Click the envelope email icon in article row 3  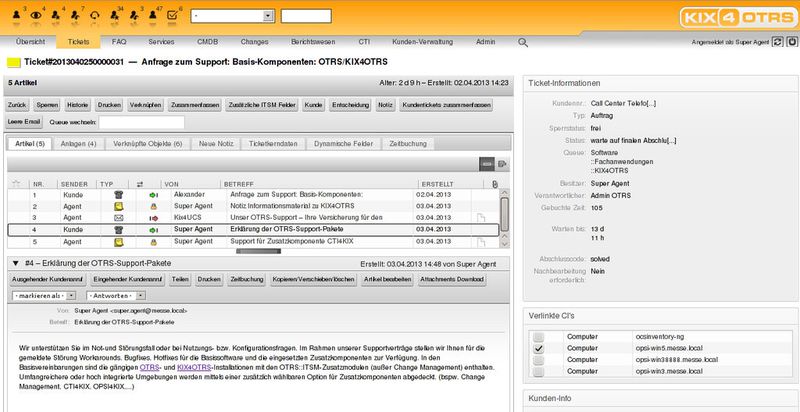pyautogui.click(x=118, y=218)
